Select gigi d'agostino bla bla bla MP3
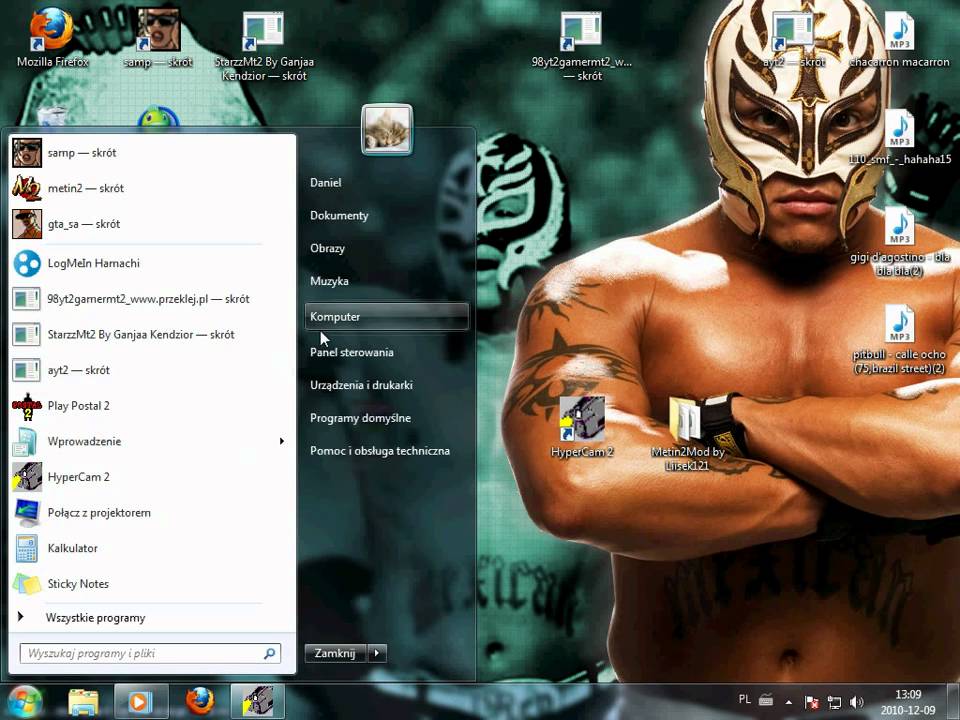Image resolution: width=960 pixels, height=720 pixels. tap(899, 241)
